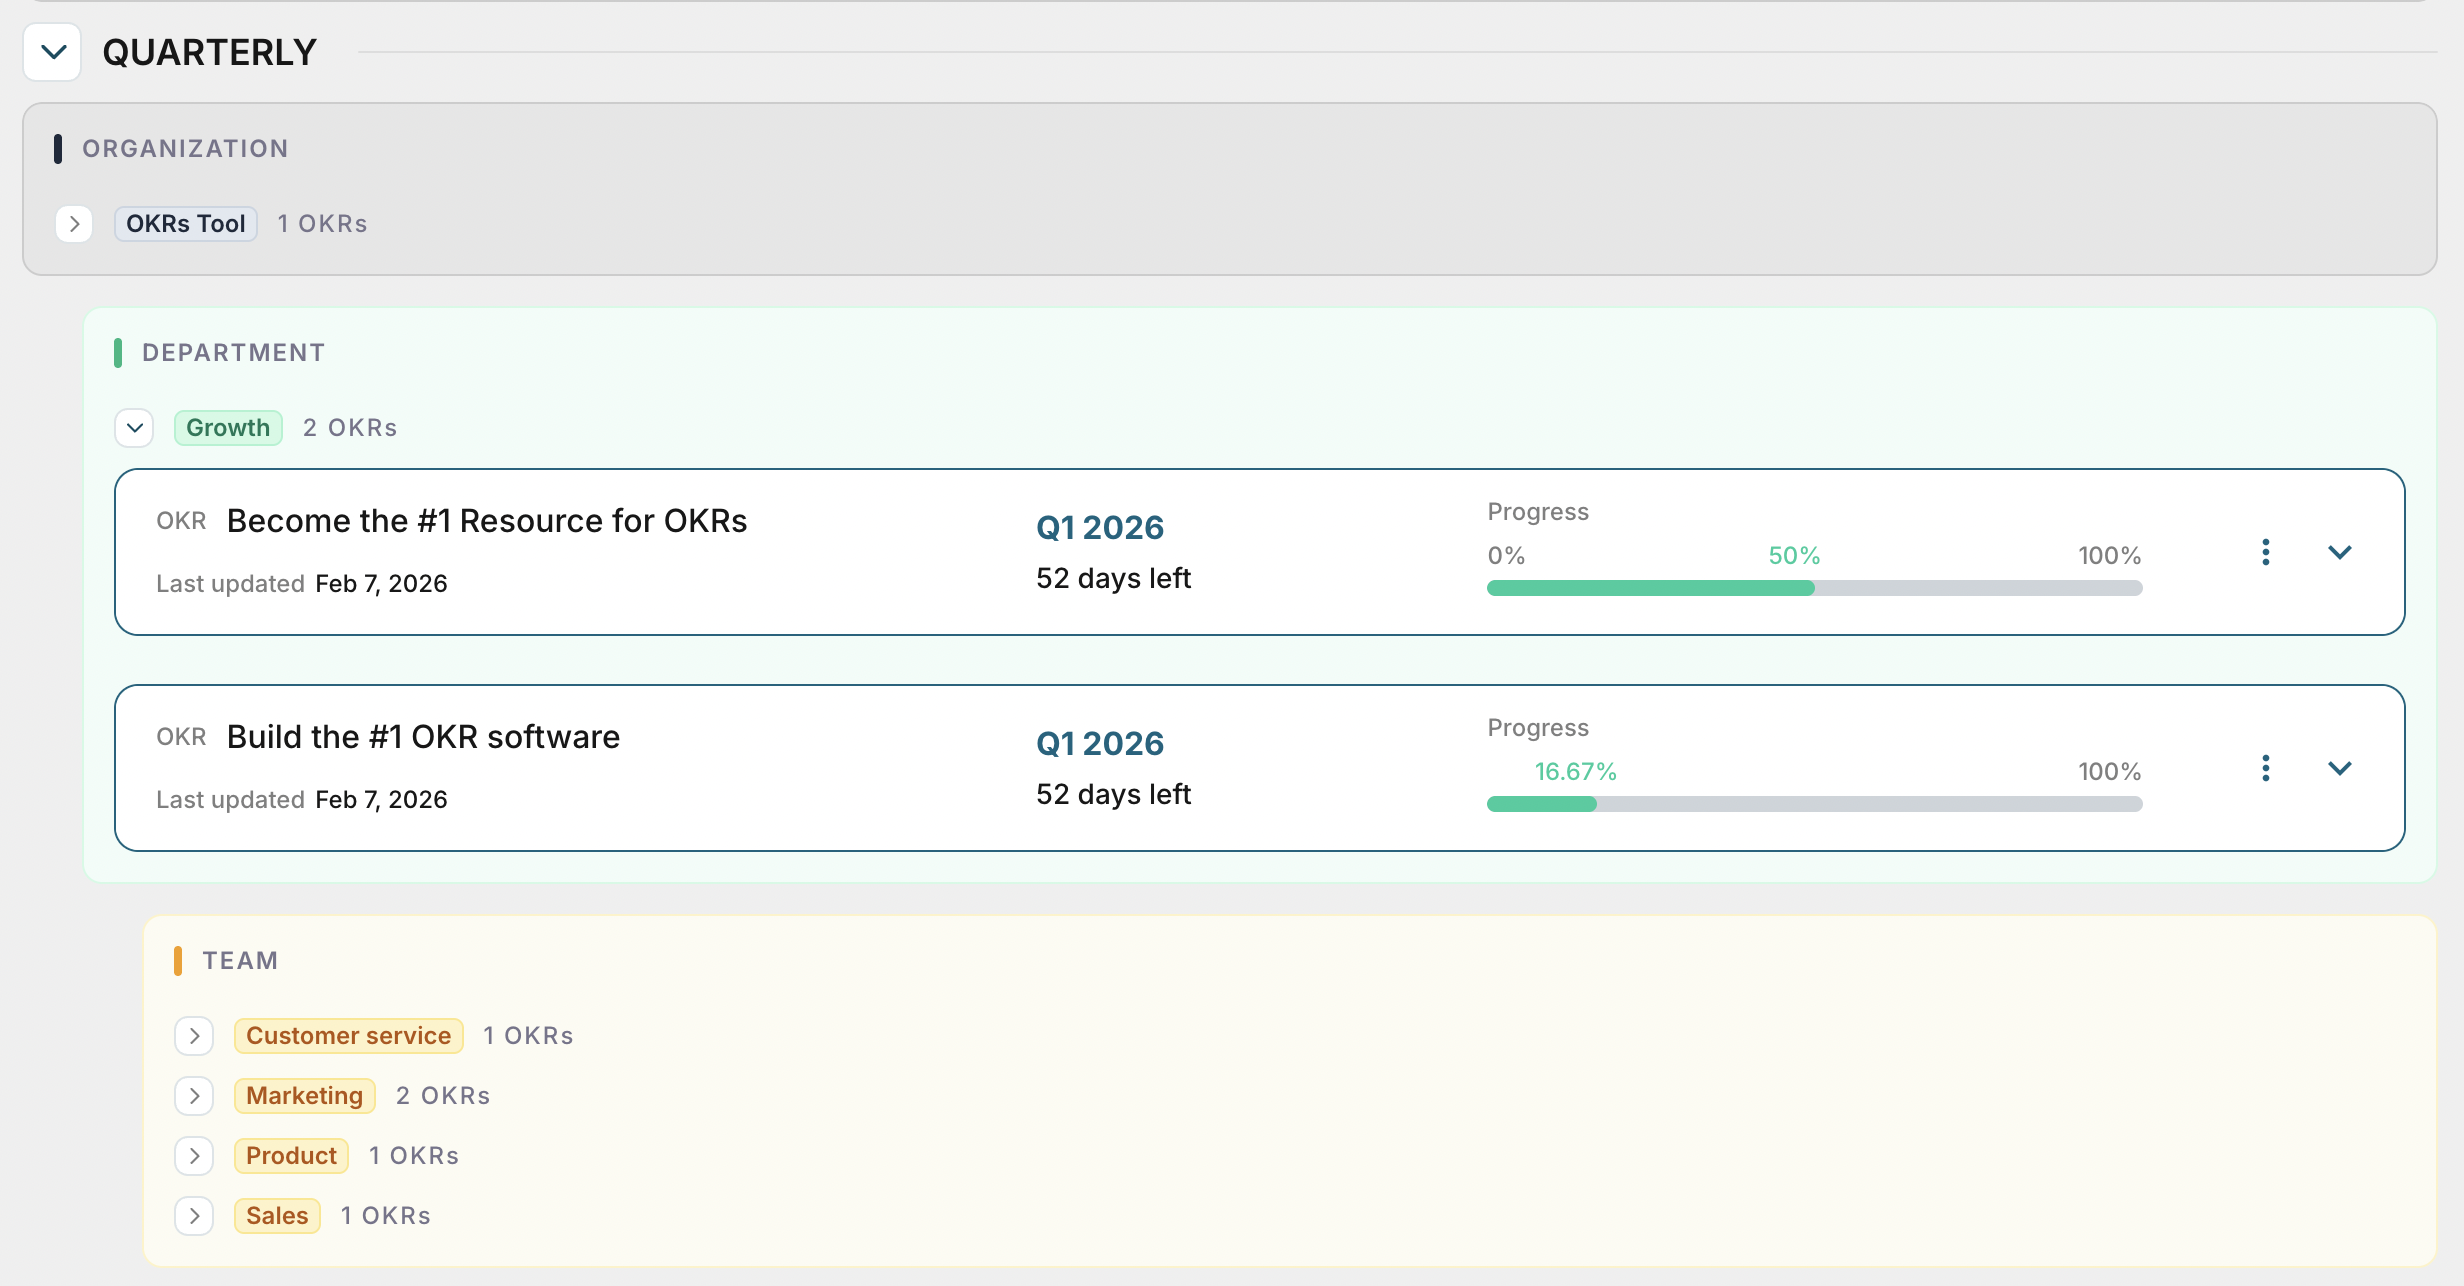Open "Build the #1 OKR software" objective
This screenshot has width=2464, height=1286.
422,736
